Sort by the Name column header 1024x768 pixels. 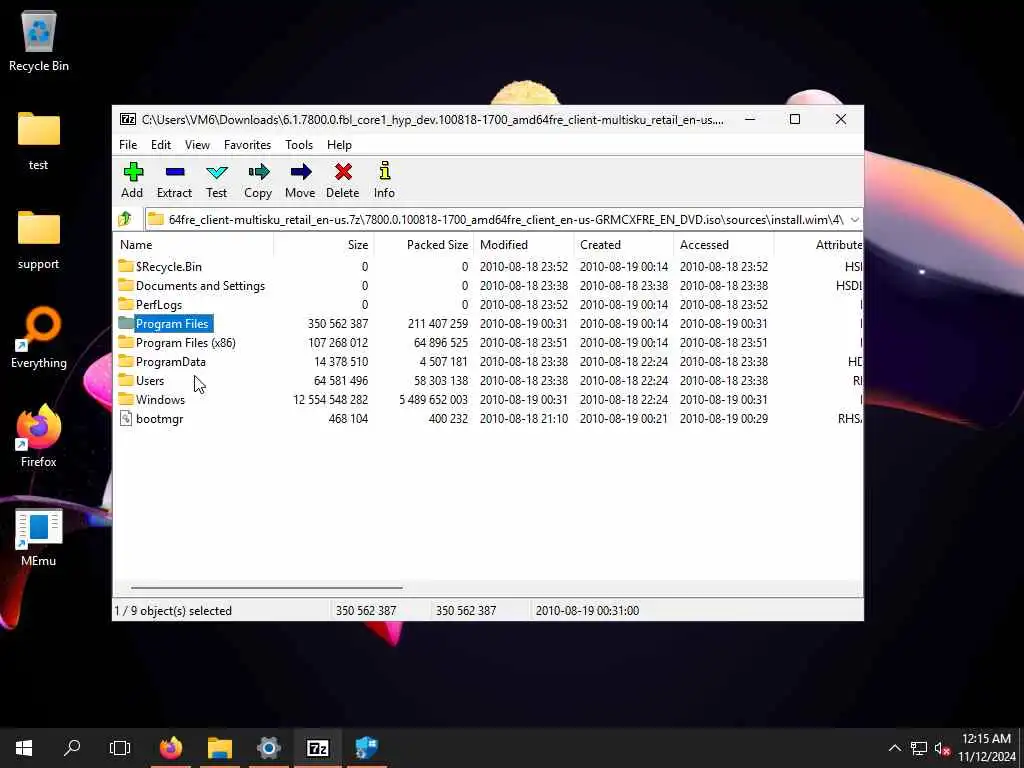point(193,245)
